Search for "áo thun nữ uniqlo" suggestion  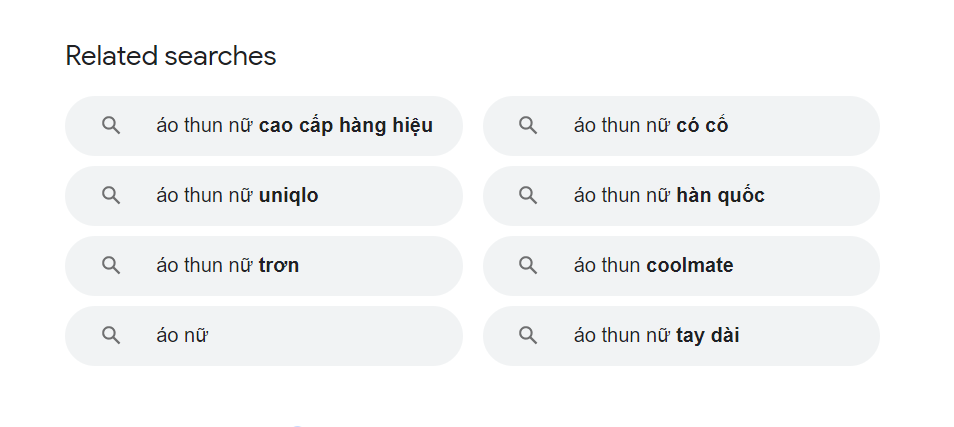(x=237, y=196)
